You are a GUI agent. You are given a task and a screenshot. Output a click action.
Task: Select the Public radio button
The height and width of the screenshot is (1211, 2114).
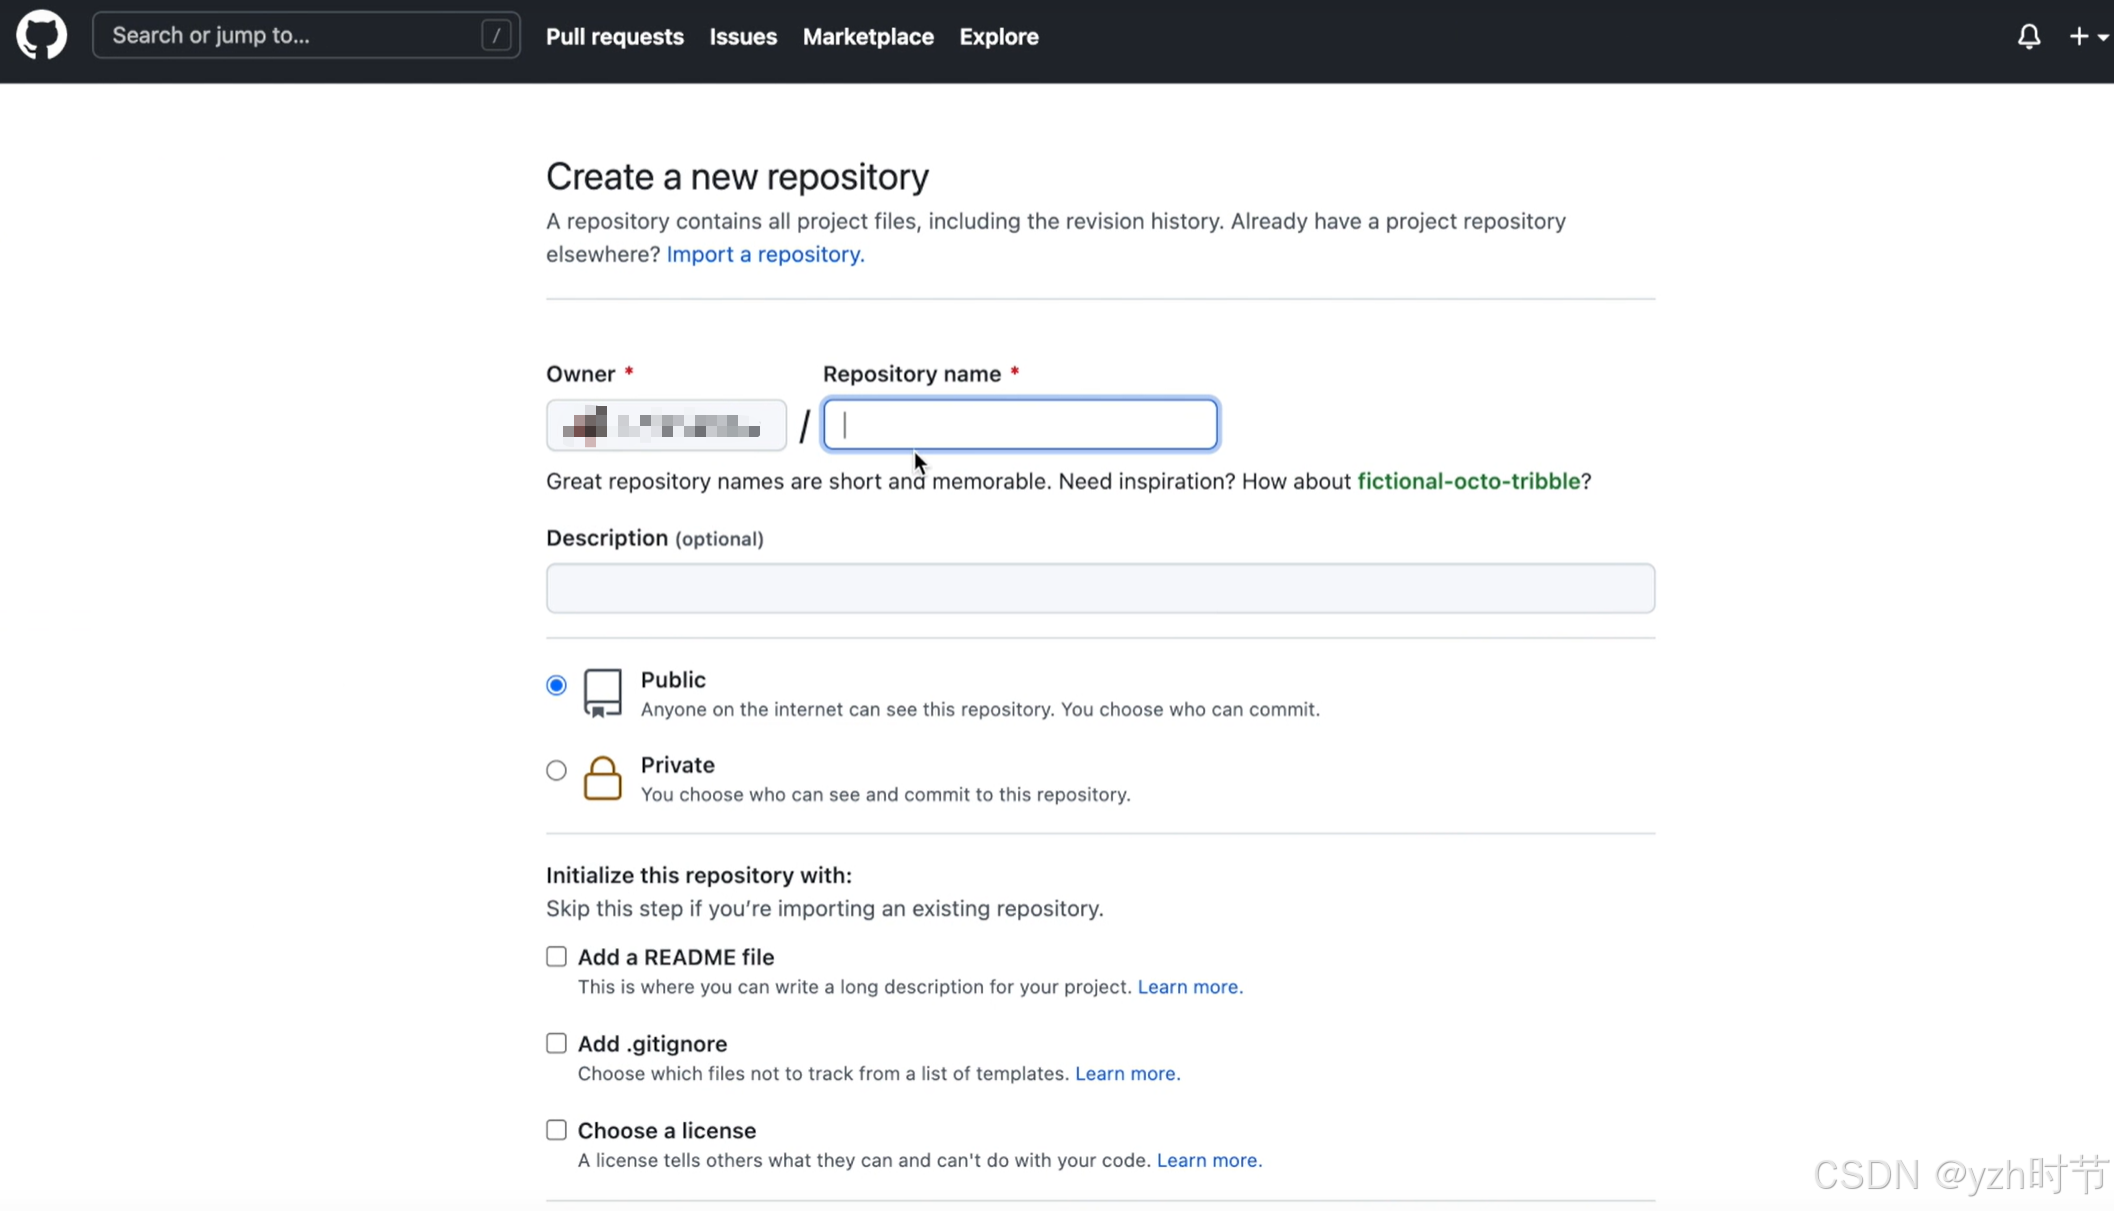(556, 685)
